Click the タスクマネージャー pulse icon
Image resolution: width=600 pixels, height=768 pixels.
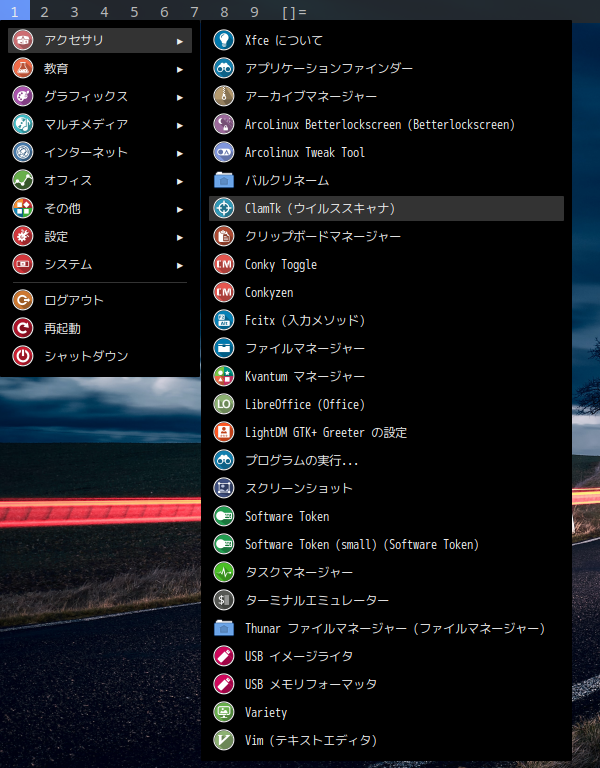[x=224, y=572]
